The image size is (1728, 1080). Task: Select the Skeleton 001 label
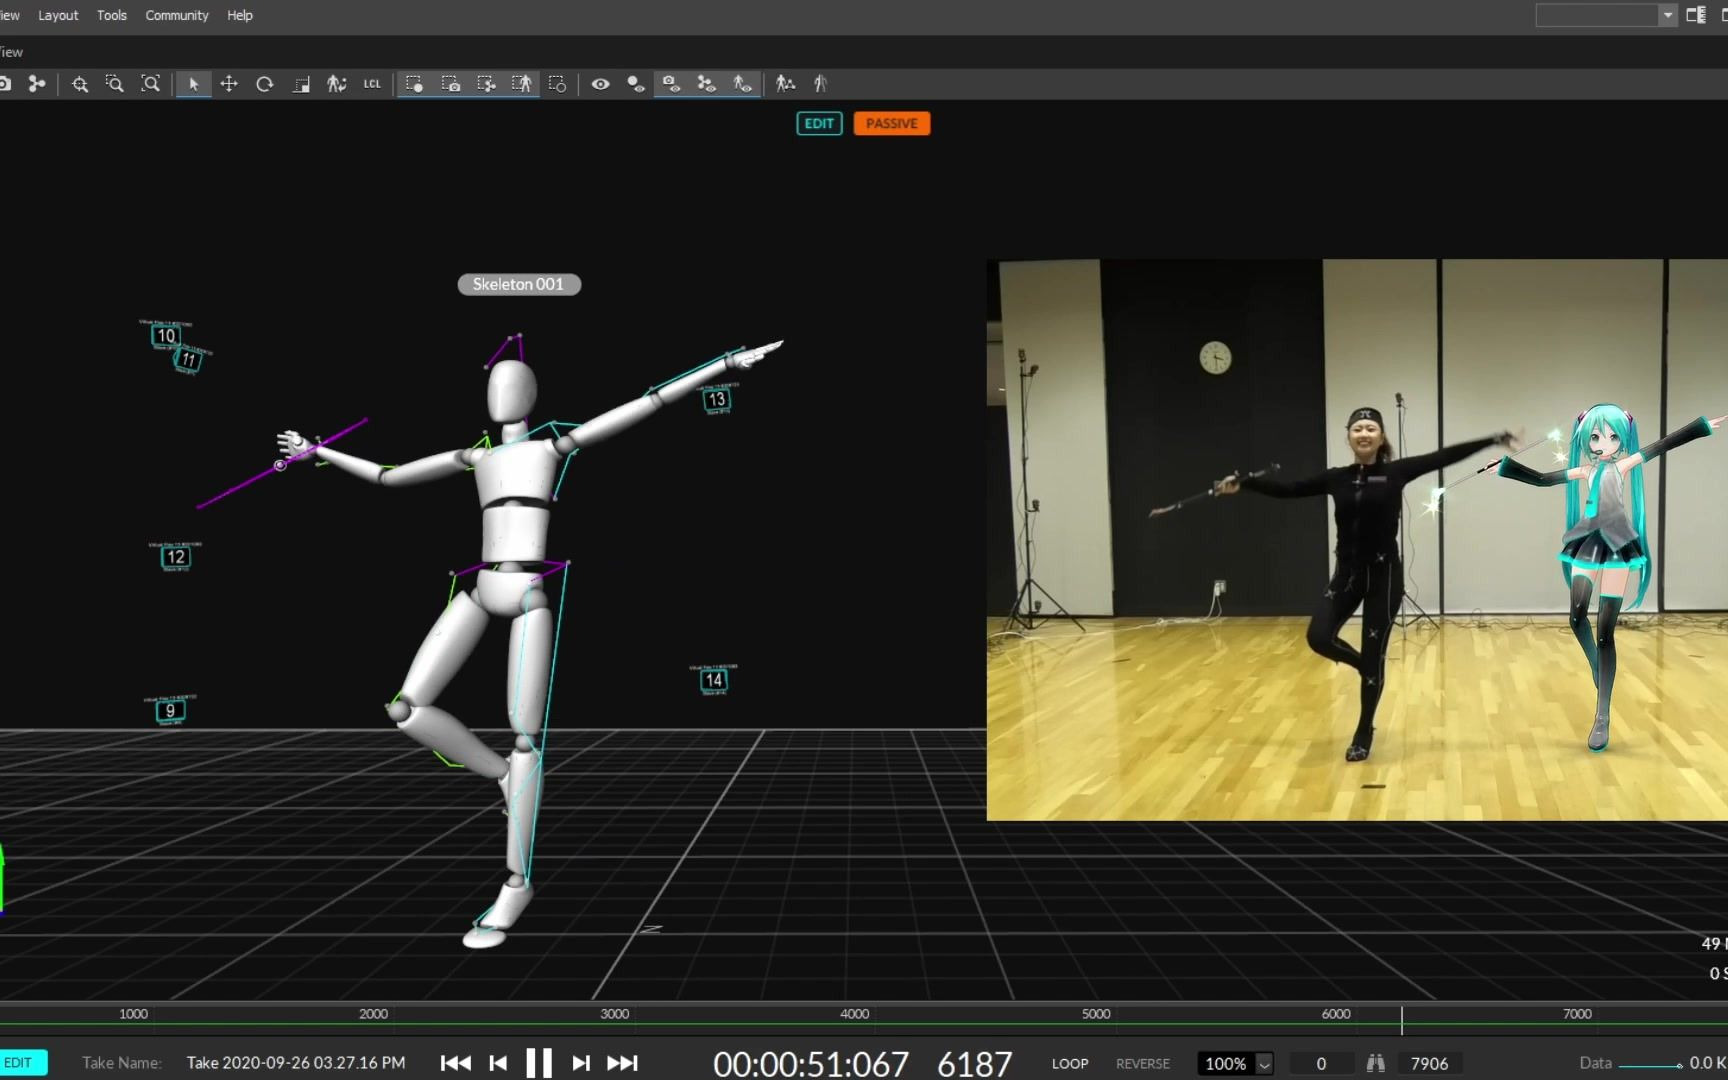click(x=519, y=284)
